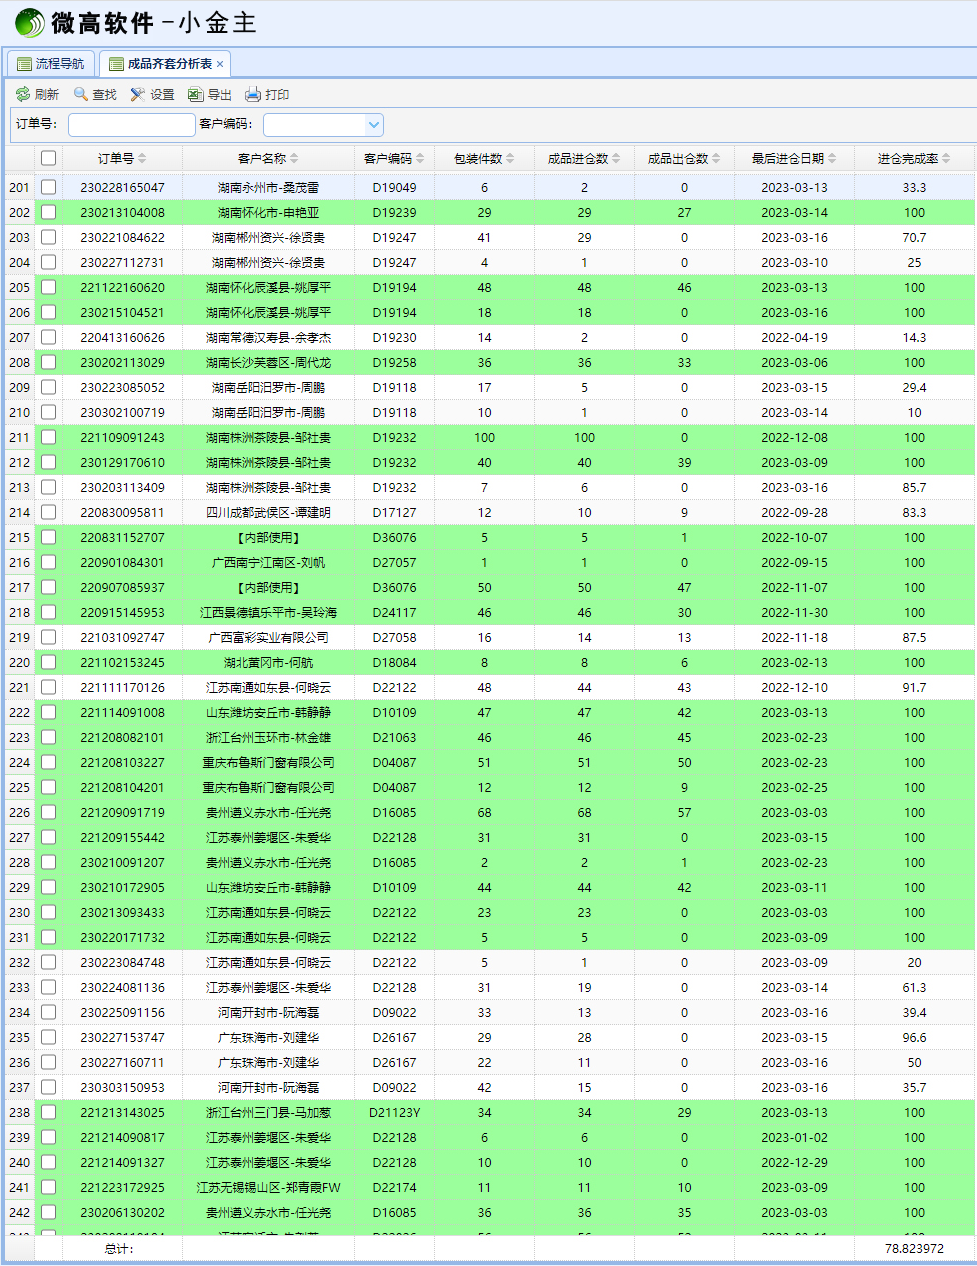977x1266 pixels.
Task: Click inside the 订单号 input field
Action: (131, 125)
